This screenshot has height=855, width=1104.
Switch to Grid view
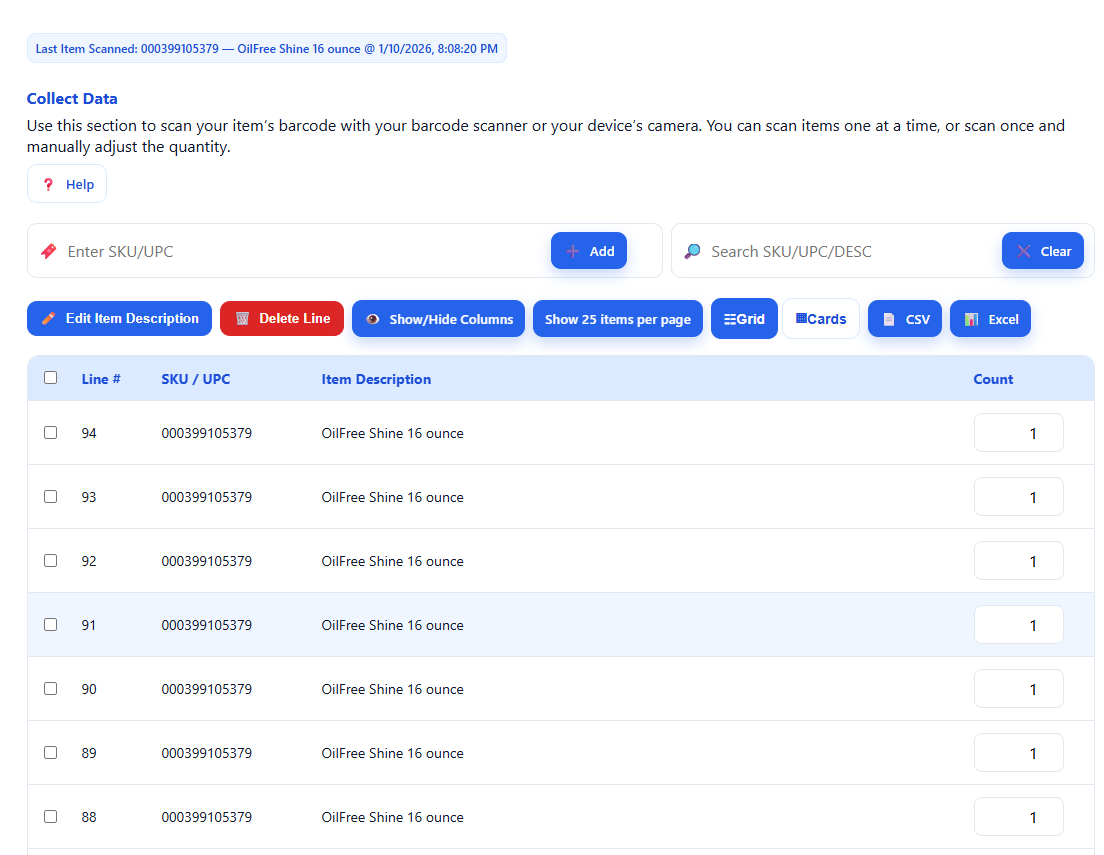pos(744,318)
